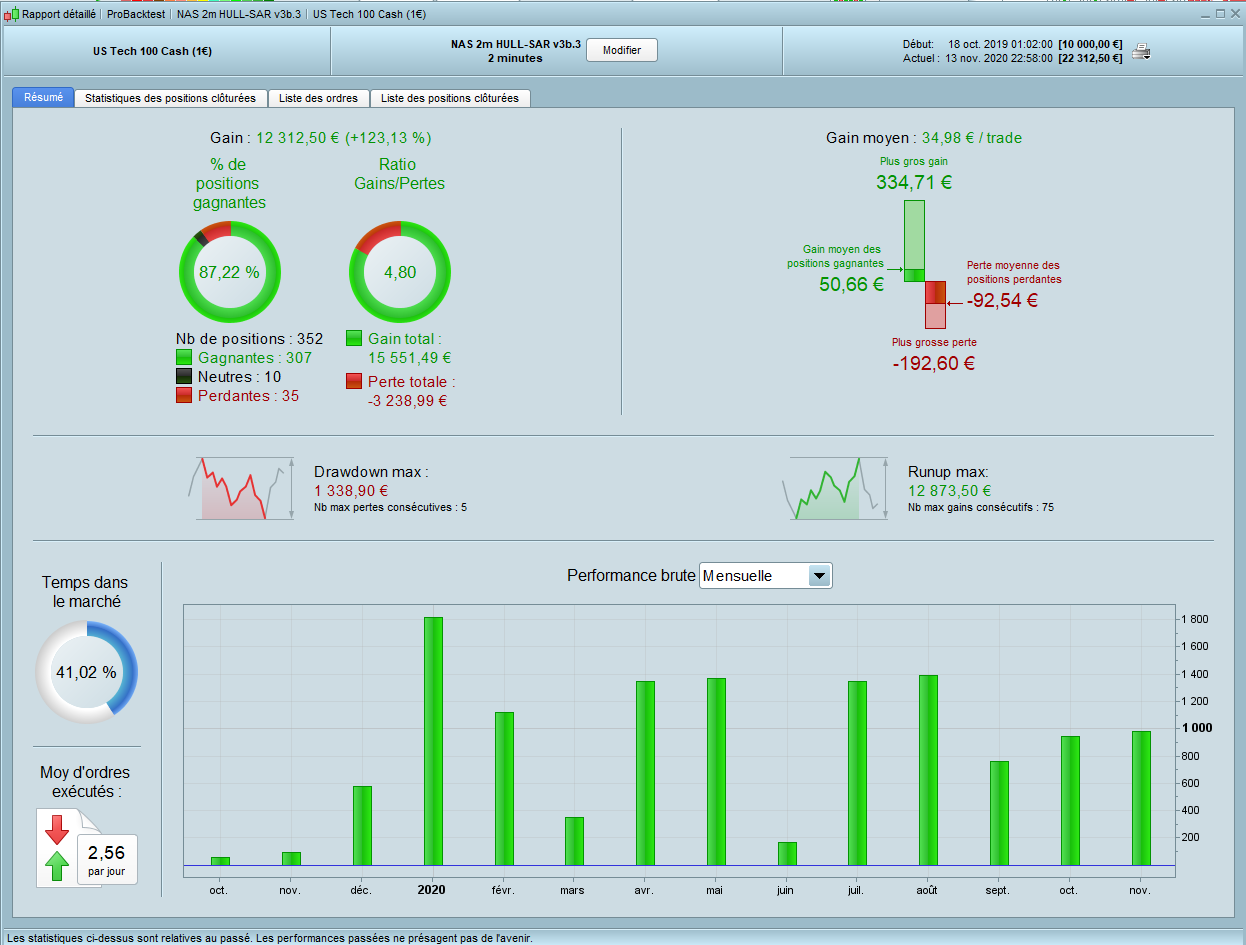Click the time in market donut chart

point(86,671)
